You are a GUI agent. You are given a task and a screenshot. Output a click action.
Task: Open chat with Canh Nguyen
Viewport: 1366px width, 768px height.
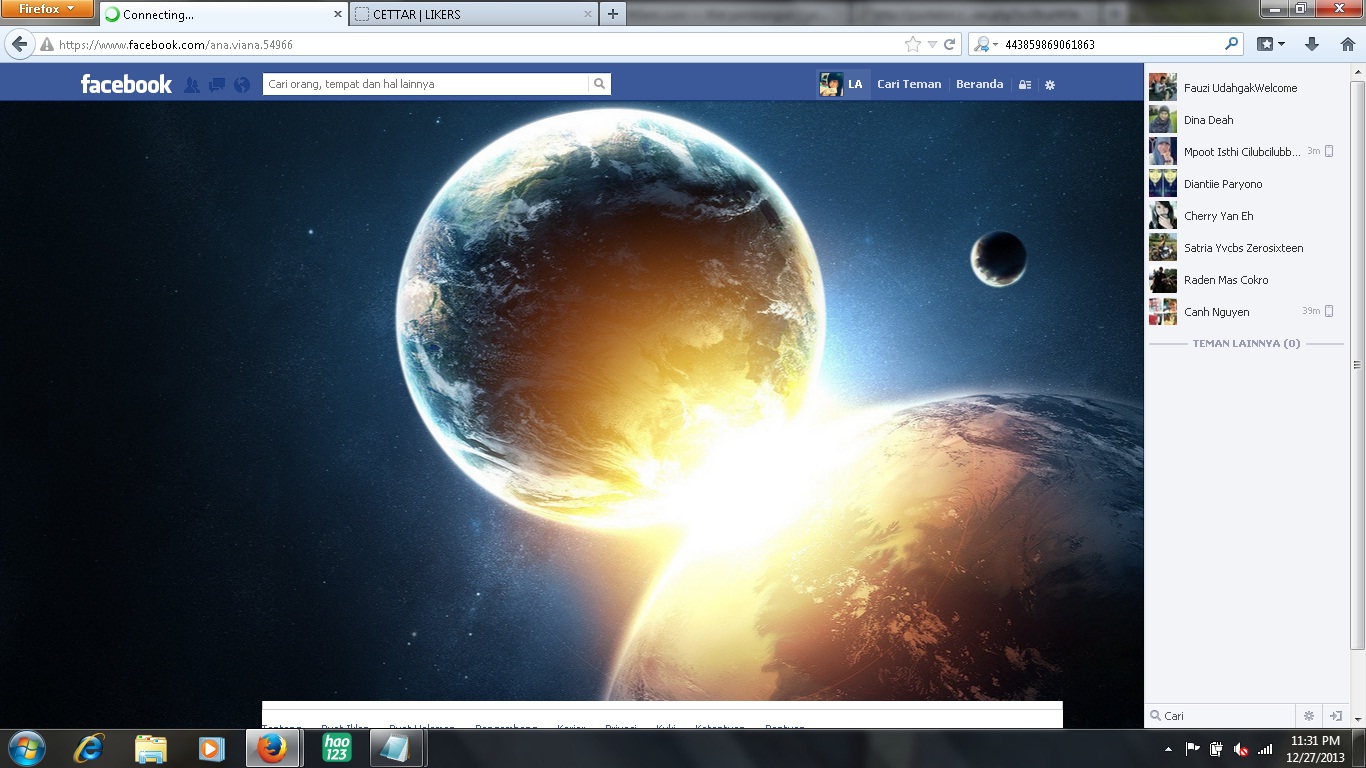point(1244,312)
